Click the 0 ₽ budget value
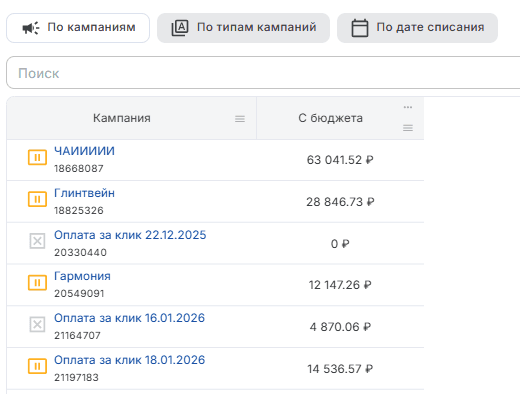This screenshot has width=520, height=394. [x=340, y=244]
